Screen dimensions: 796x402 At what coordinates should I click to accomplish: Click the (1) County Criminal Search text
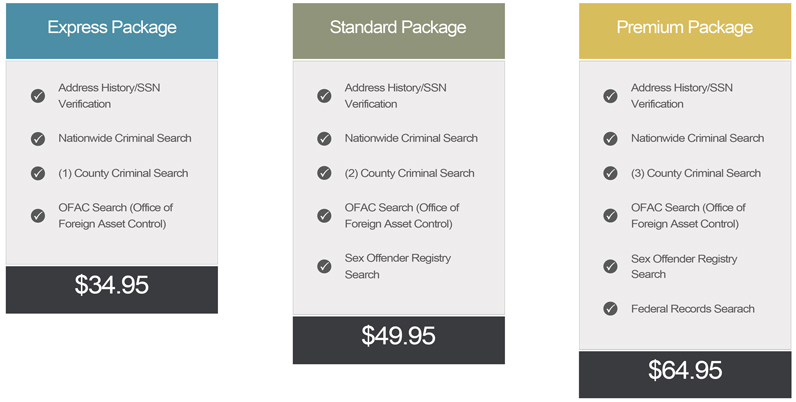[x=123, y=173]
